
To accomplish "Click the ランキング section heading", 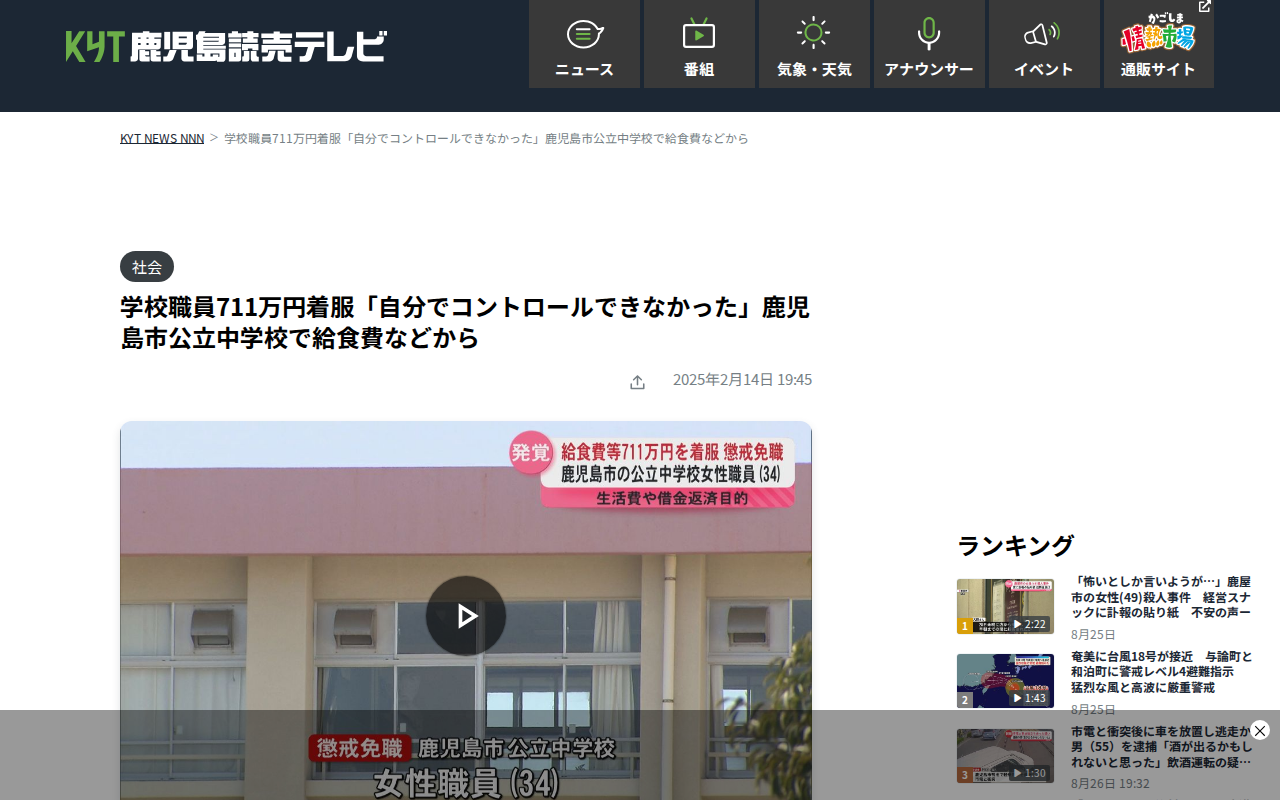I will coord(1015,546).
